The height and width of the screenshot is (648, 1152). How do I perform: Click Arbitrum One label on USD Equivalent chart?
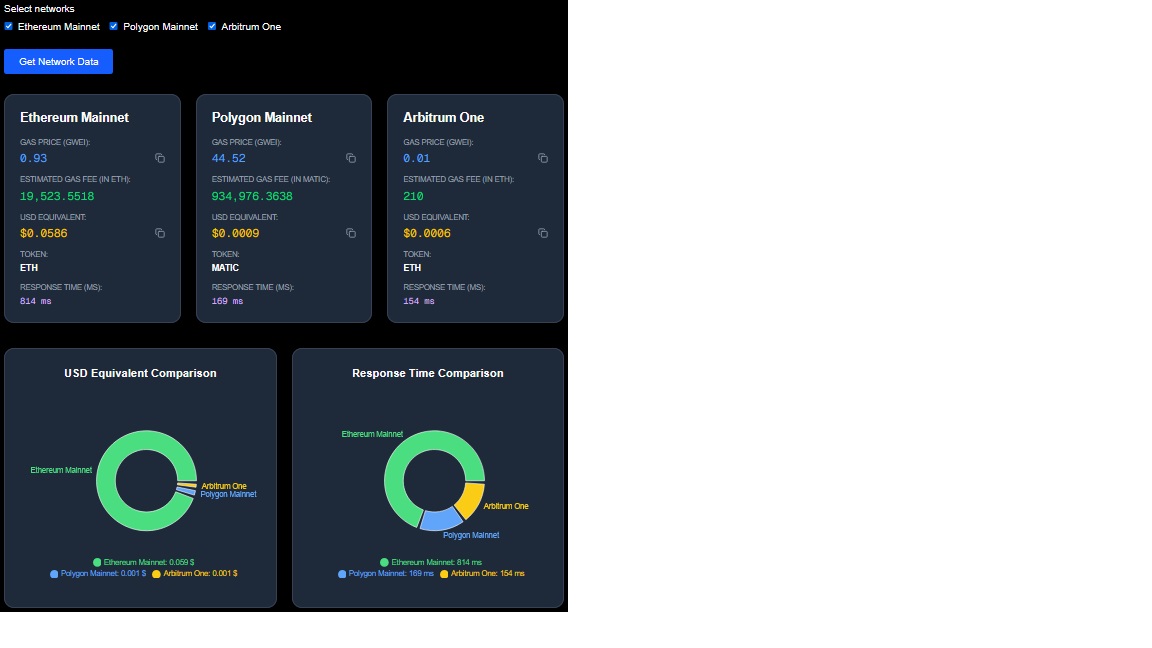point(224,486)
